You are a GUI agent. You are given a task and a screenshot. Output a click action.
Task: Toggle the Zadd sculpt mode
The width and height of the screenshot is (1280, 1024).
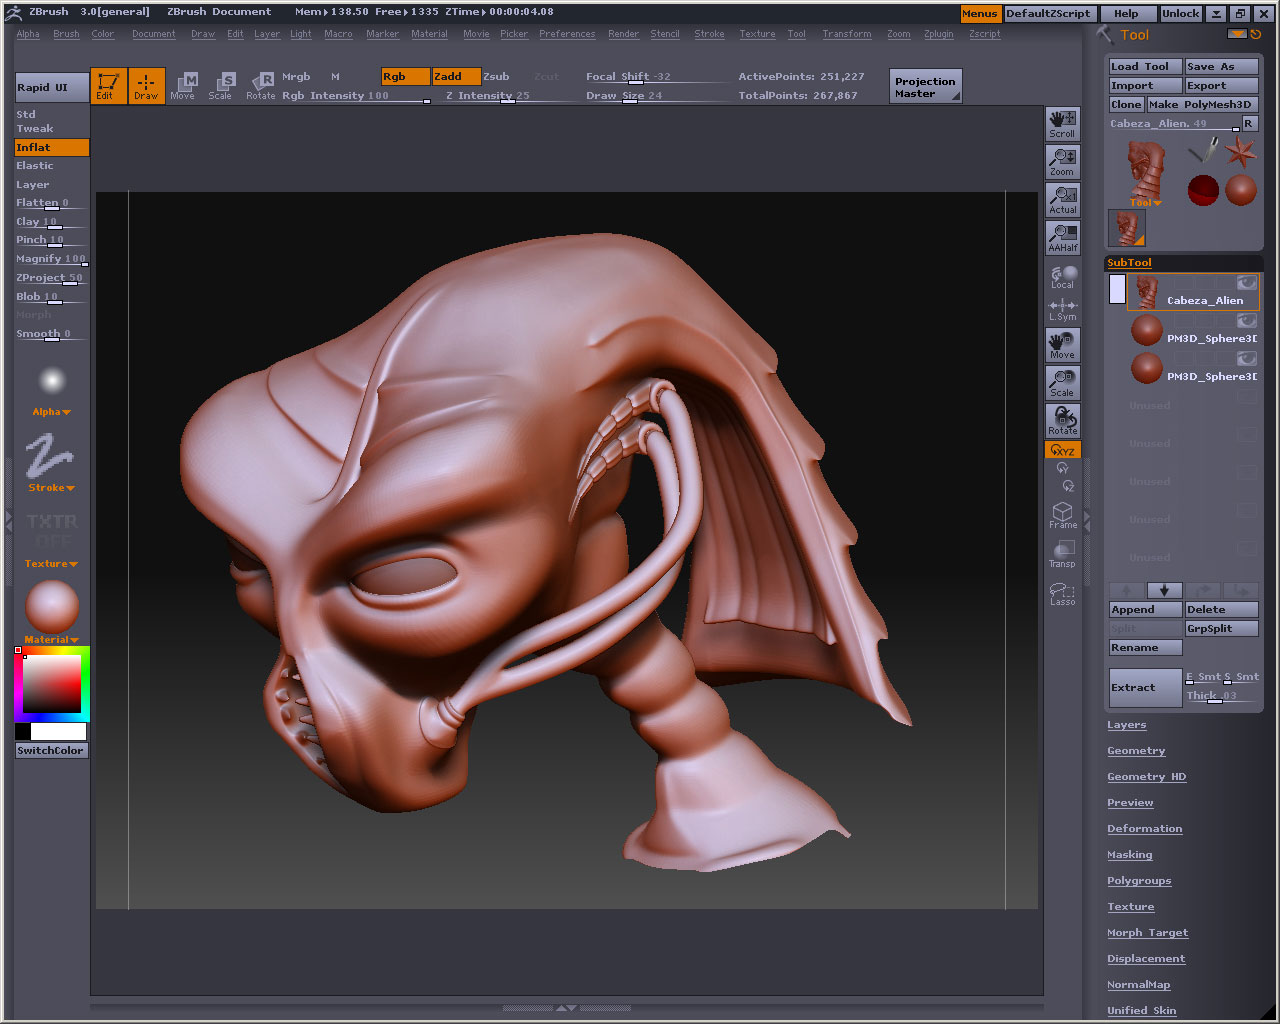pyautogui.click(x=456, y=76)
